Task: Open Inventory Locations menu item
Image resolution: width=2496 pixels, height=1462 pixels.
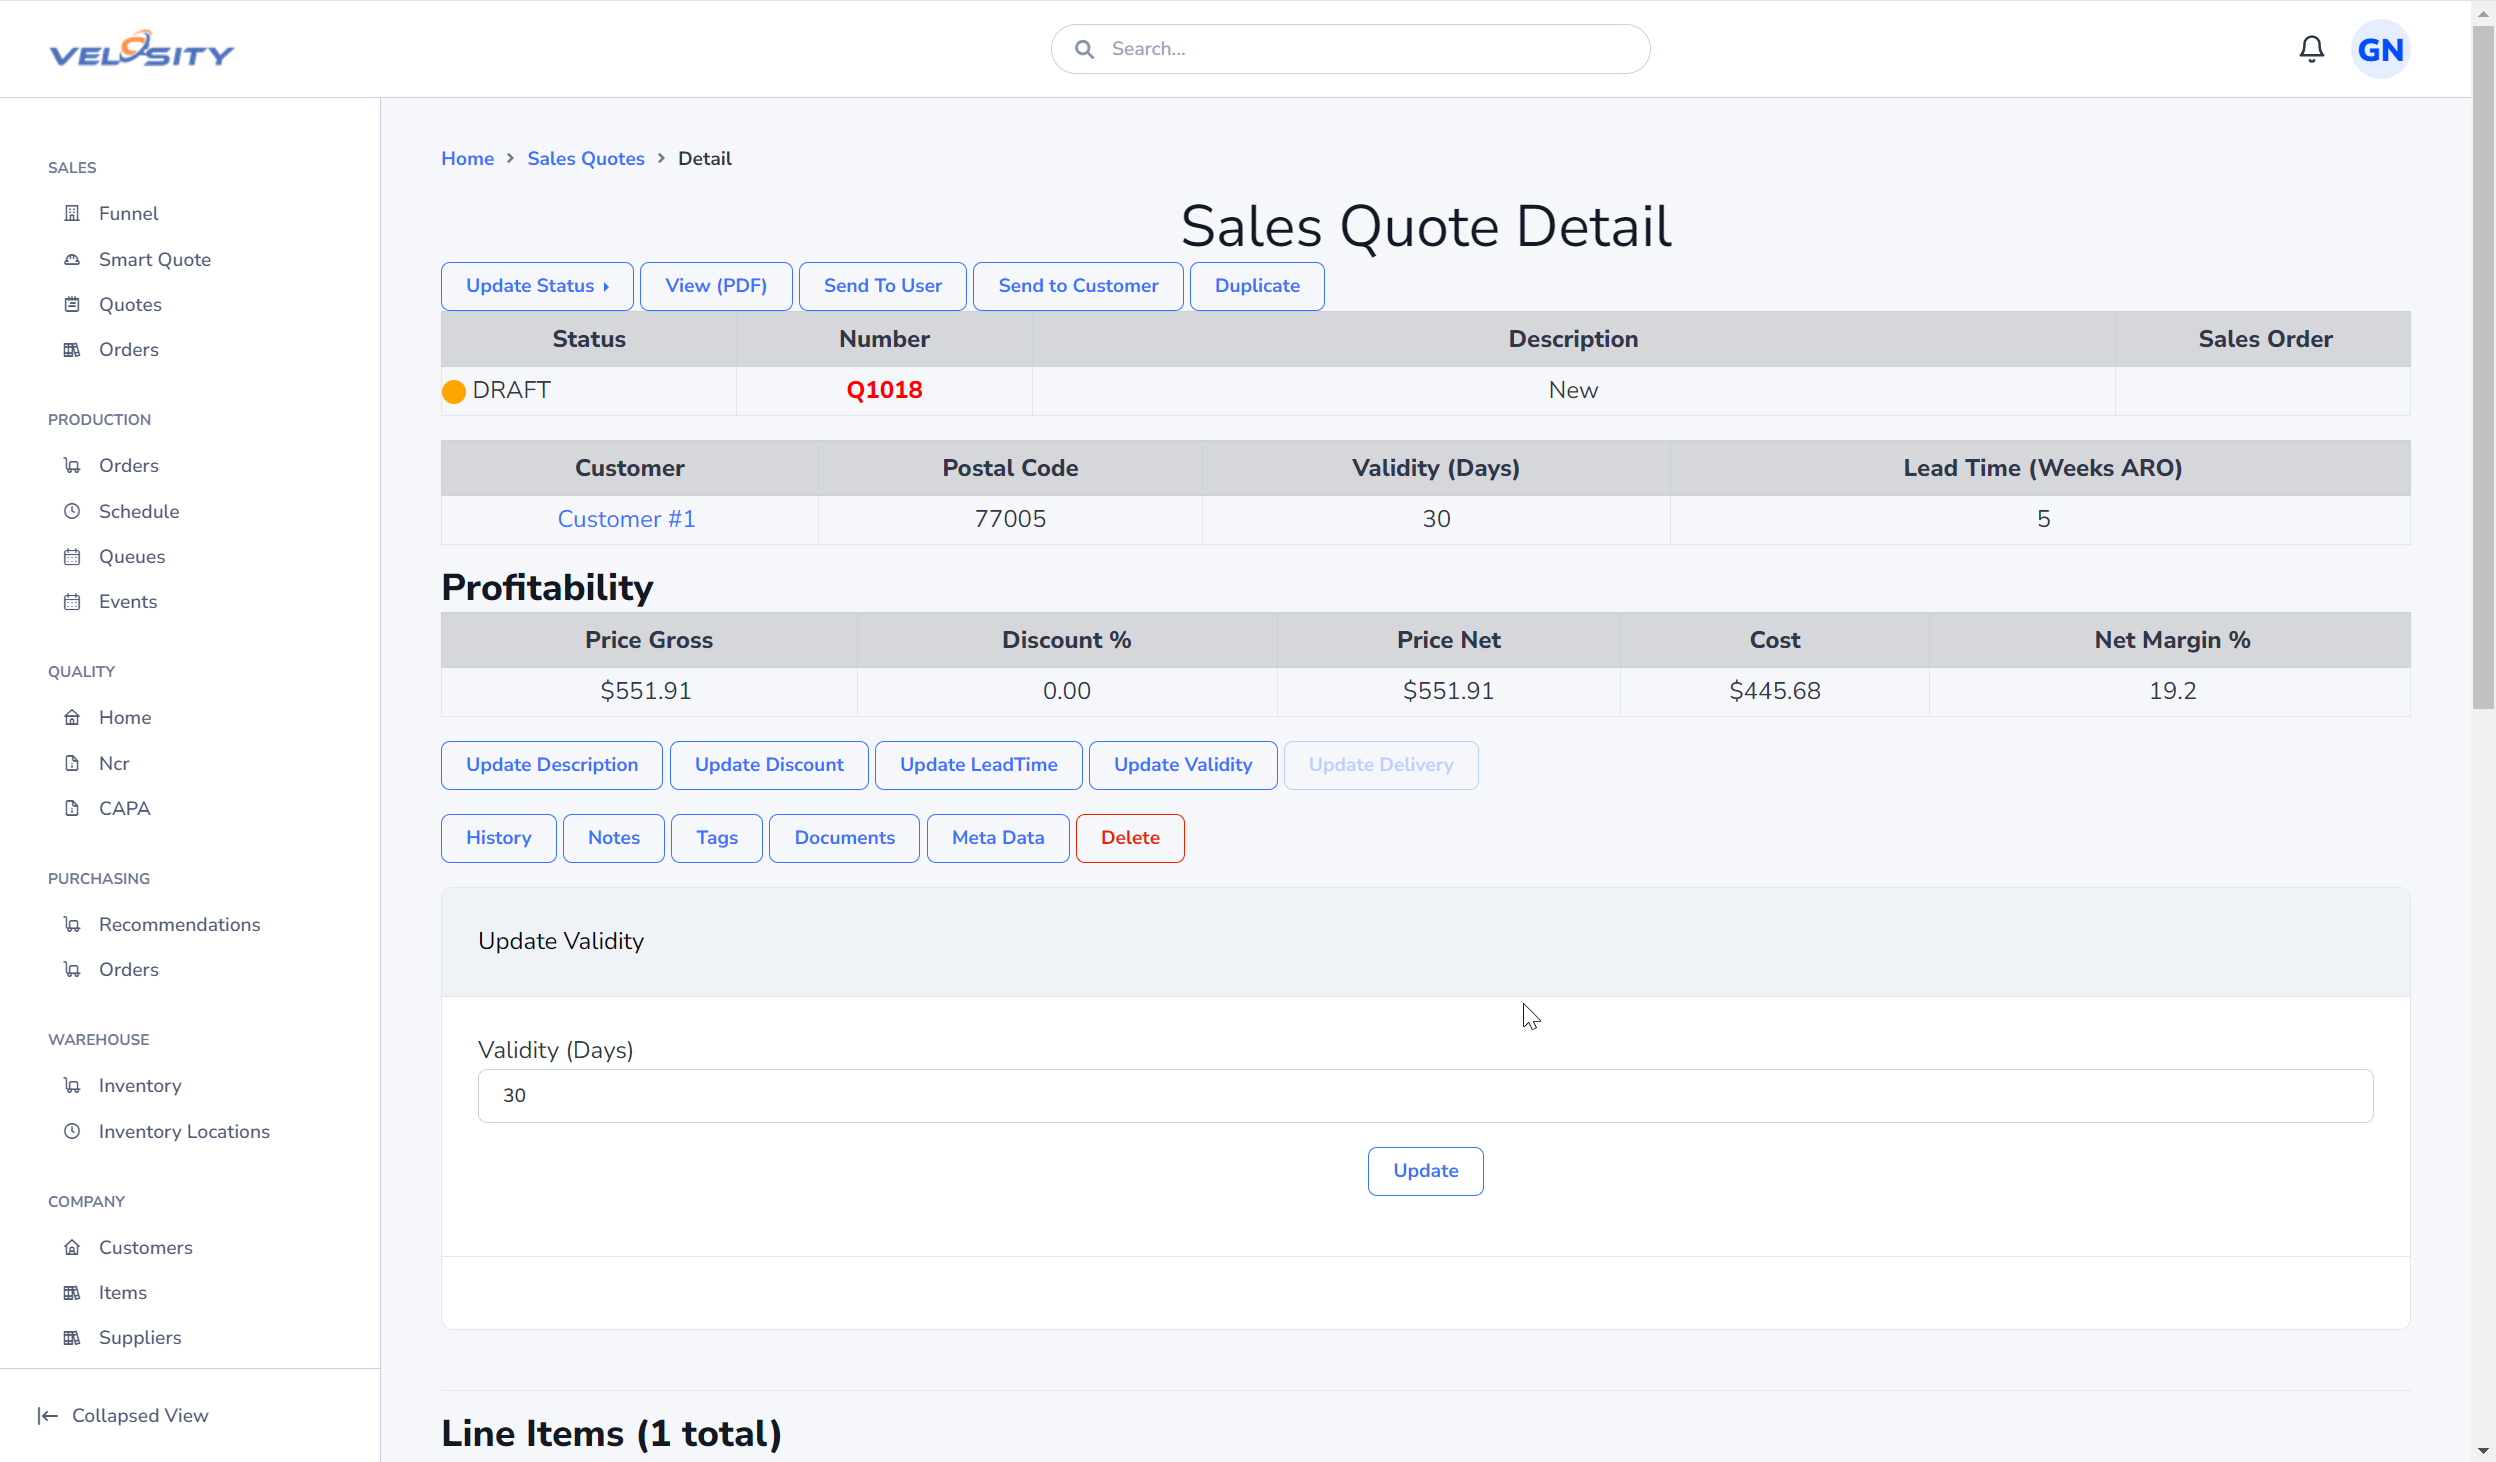Action: pos(184,1131)
